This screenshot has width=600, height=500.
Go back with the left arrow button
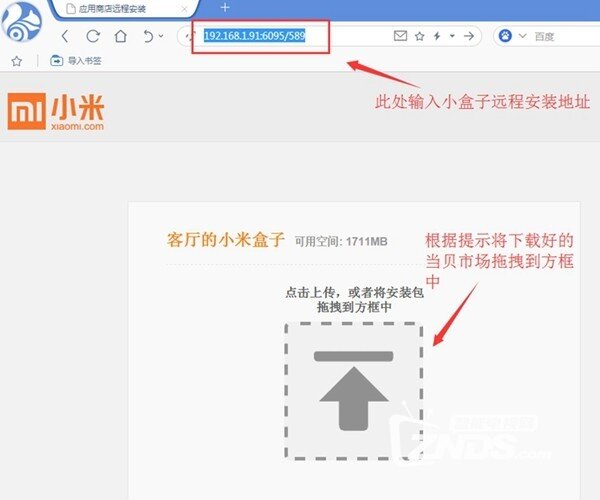pyautogui.click(x=65, y=36)
